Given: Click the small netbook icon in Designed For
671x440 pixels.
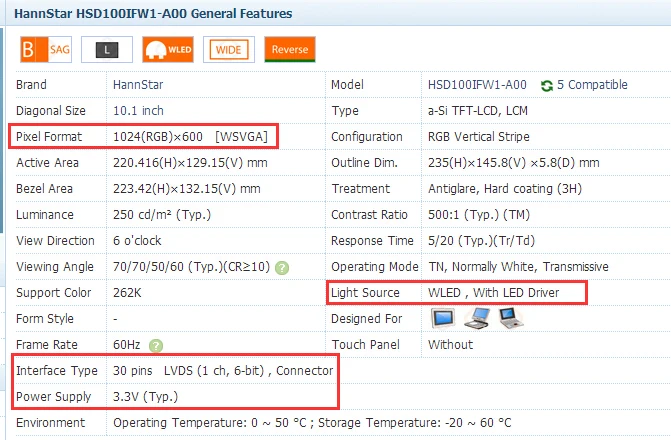Looking at the screenshot, I should [511, 318].
